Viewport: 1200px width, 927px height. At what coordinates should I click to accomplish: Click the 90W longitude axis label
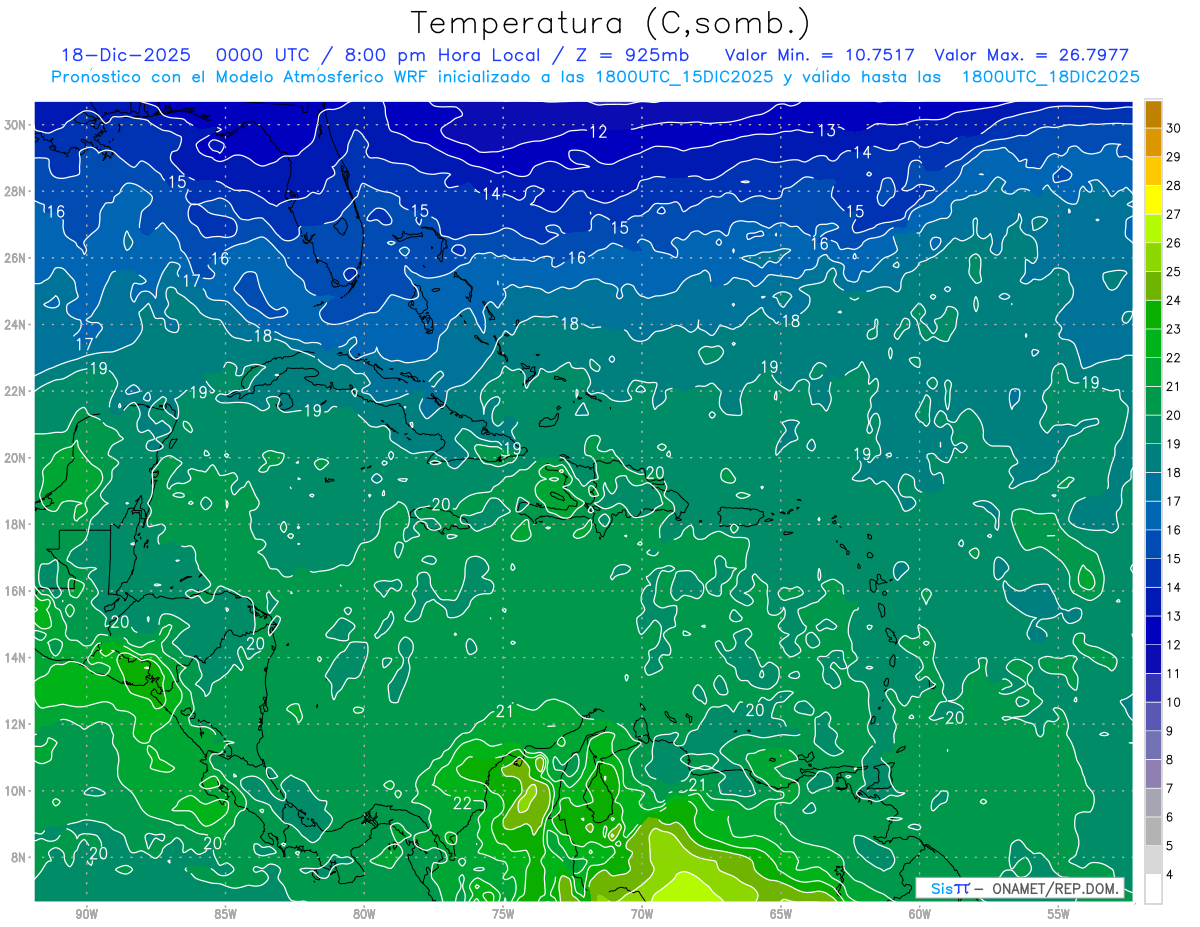click(x=87, y=914)
